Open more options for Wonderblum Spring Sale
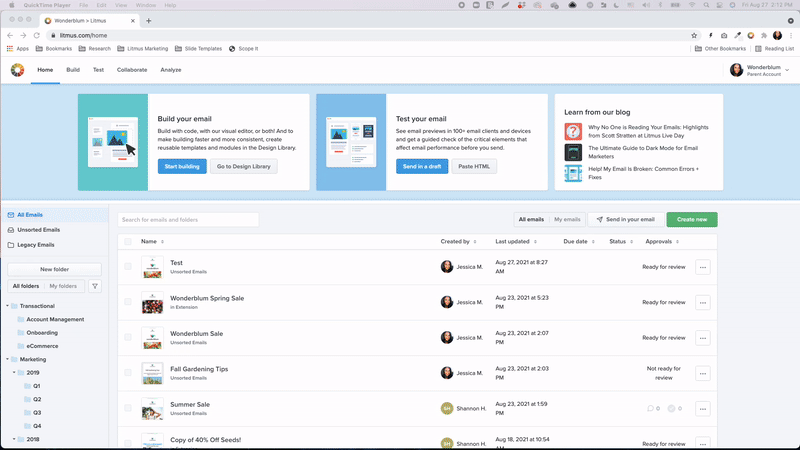 coord(703,303)
